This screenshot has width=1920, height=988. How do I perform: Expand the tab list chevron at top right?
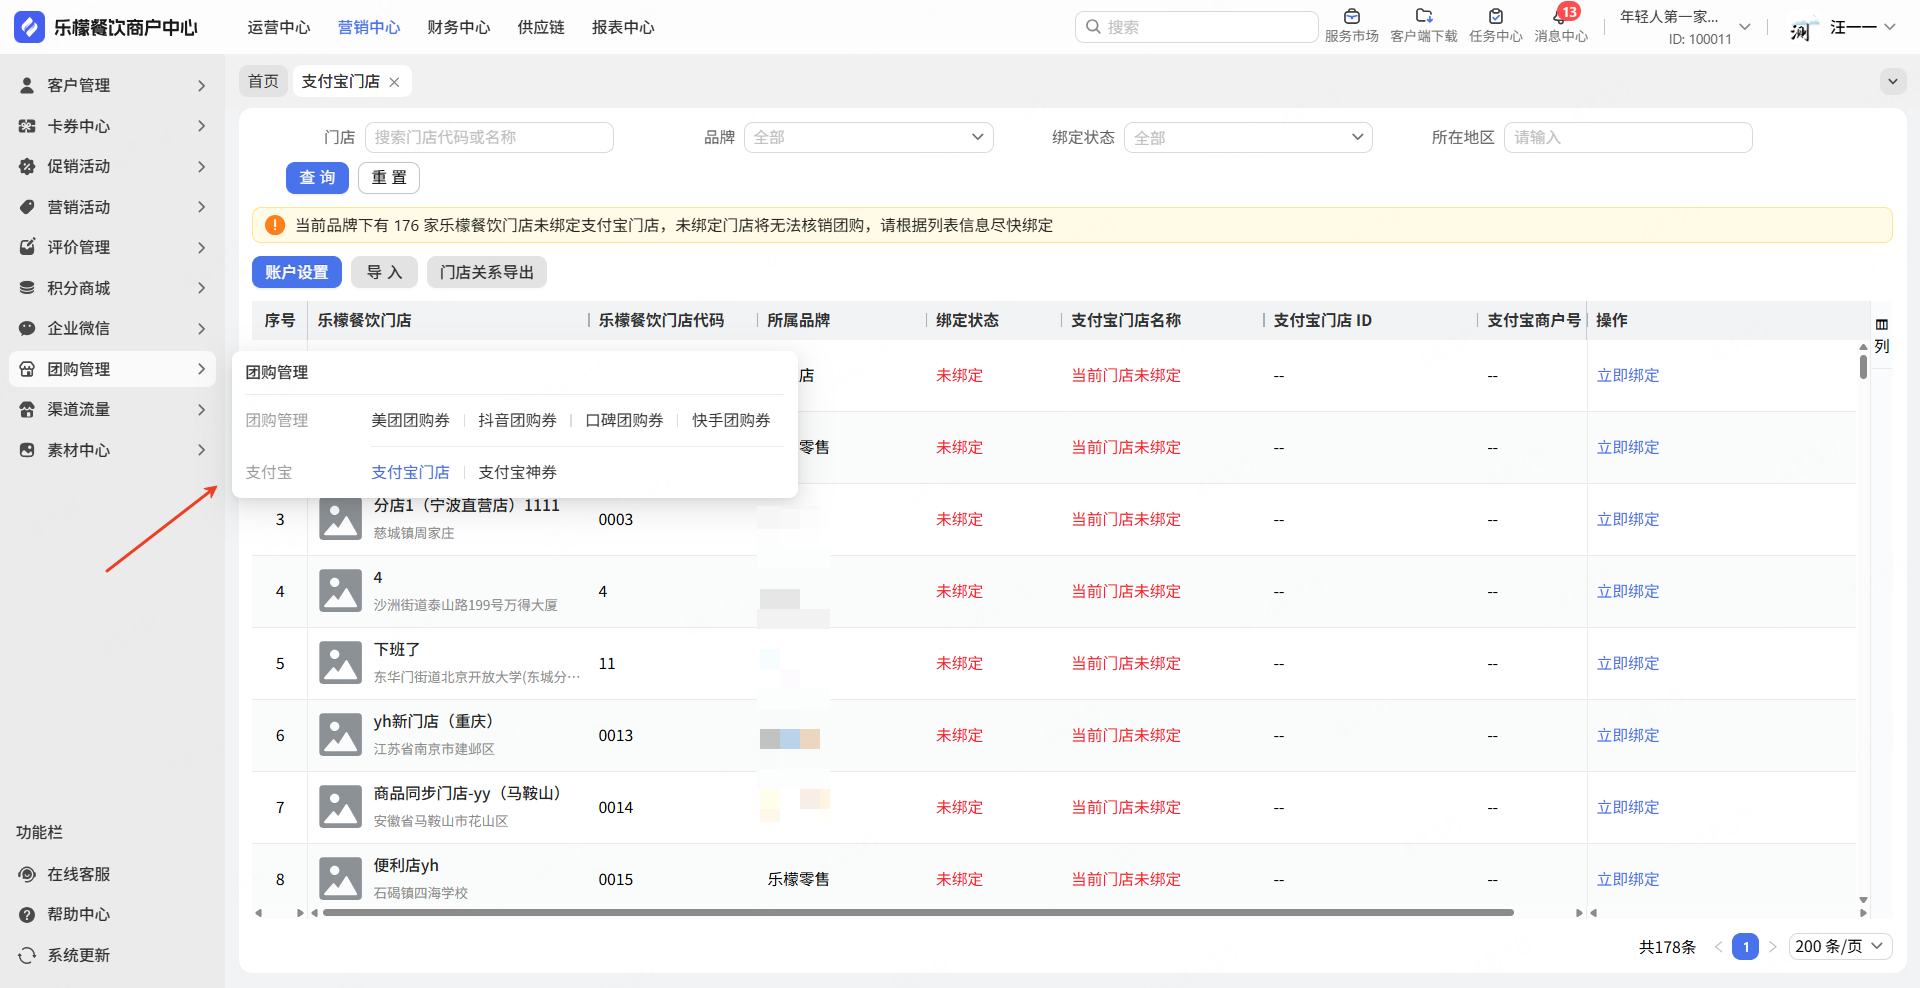coord(1892,81)
